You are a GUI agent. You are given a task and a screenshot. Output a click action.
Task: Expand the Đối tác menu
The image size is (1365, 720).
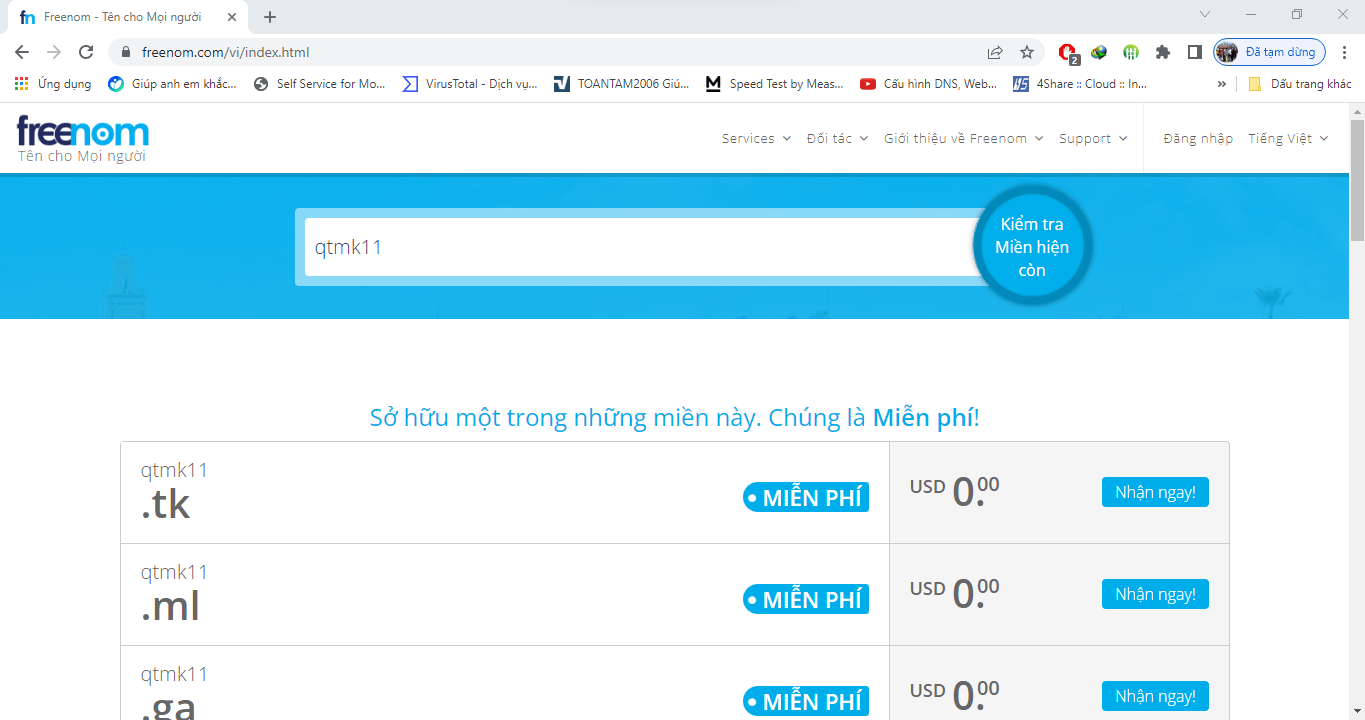tap(837, 139)
